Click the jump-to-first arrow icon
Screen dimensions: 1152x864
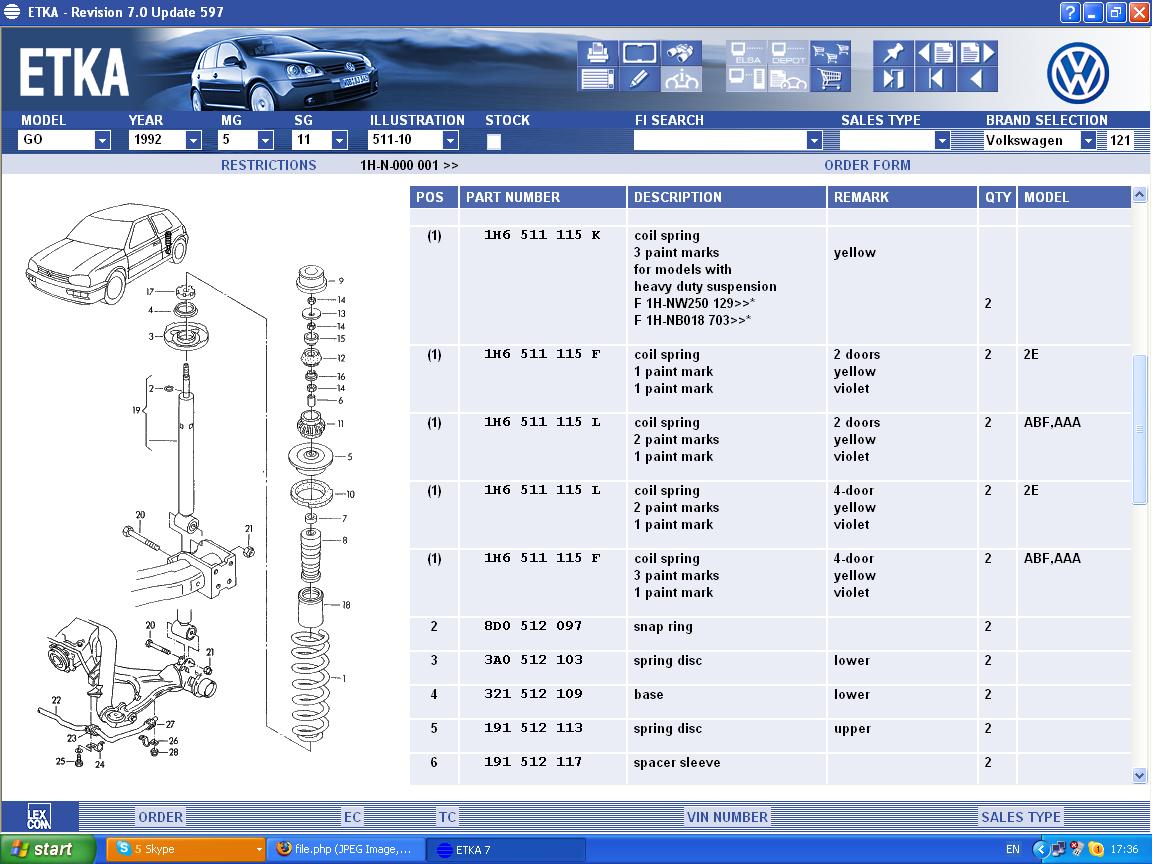pos(935,79)
